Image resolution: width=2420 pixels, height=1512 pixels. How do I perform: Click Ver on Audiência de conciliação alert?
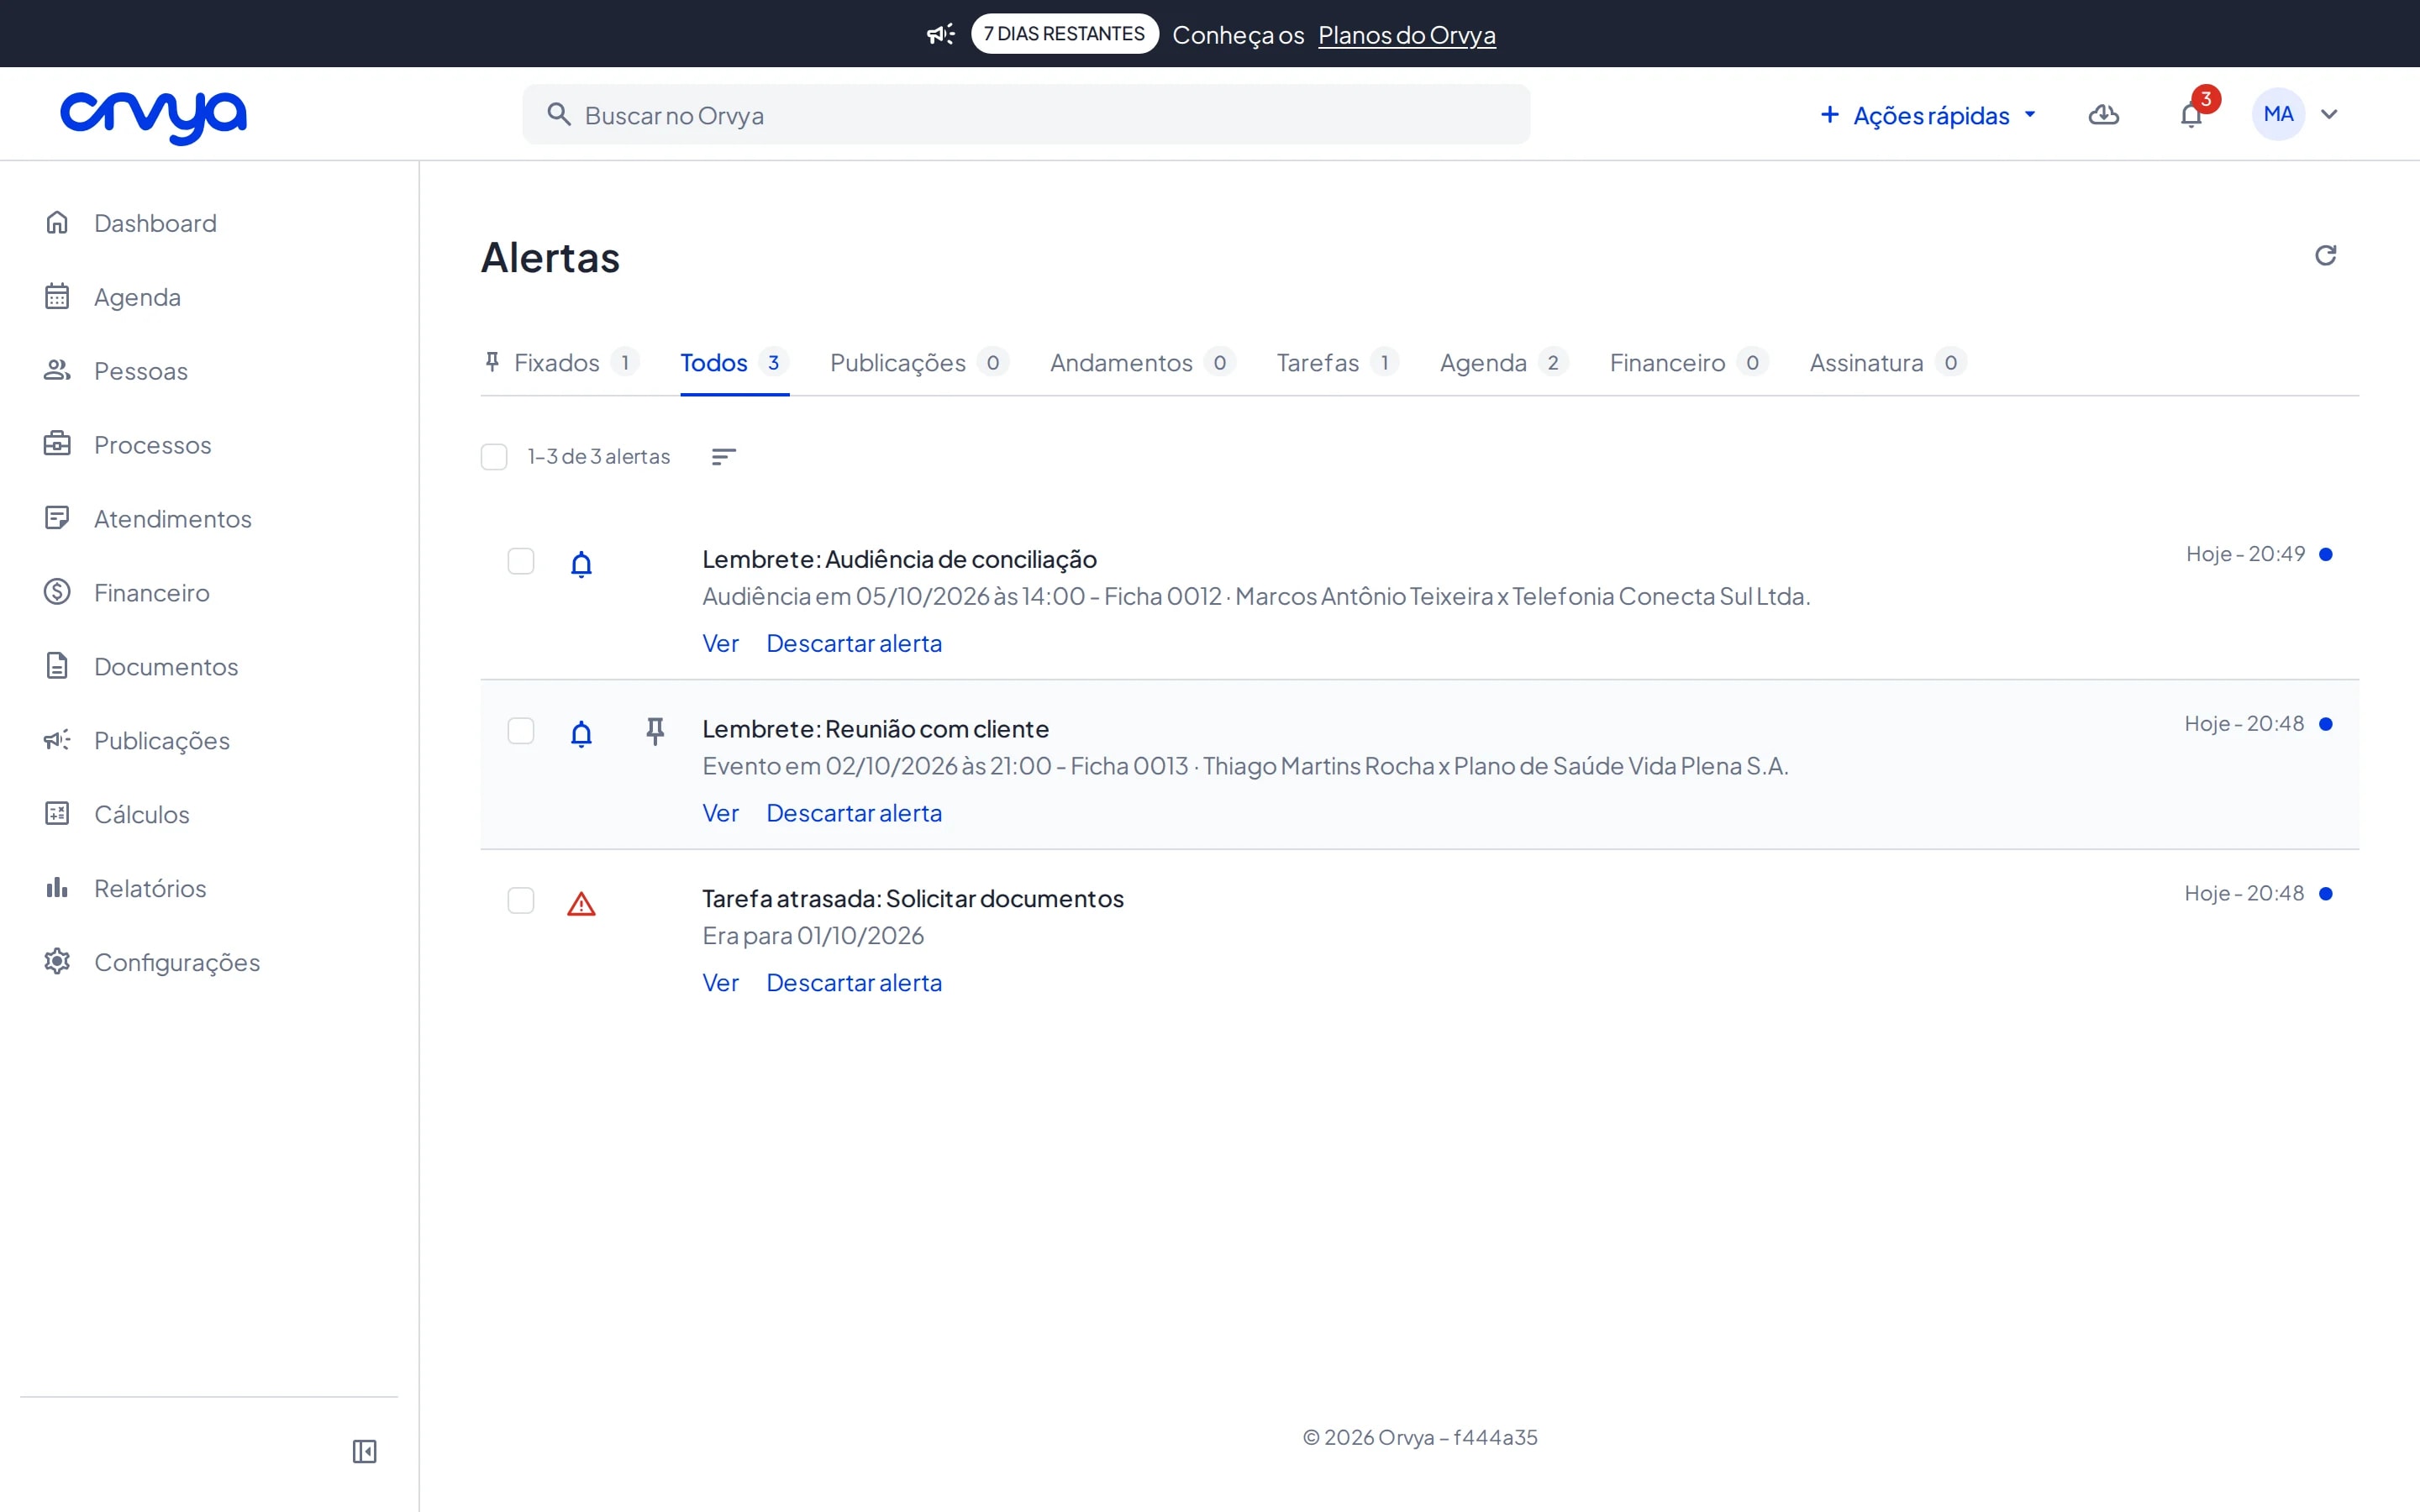click(x=720, y=643)
